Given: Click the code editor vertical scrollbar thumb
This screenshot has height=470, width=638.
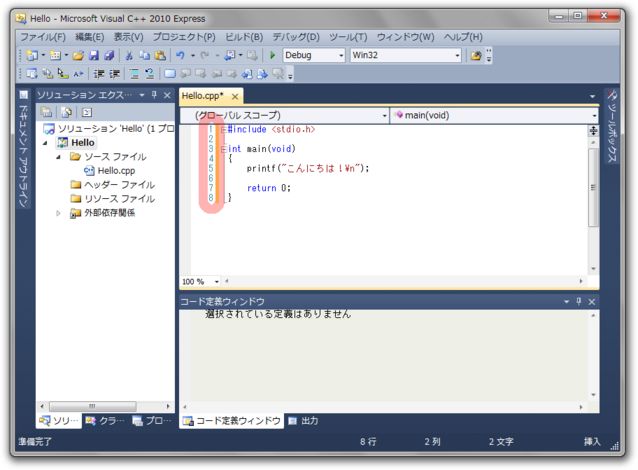Looking at the screenshot, I should pyautogui.click(x=593, y=187).
